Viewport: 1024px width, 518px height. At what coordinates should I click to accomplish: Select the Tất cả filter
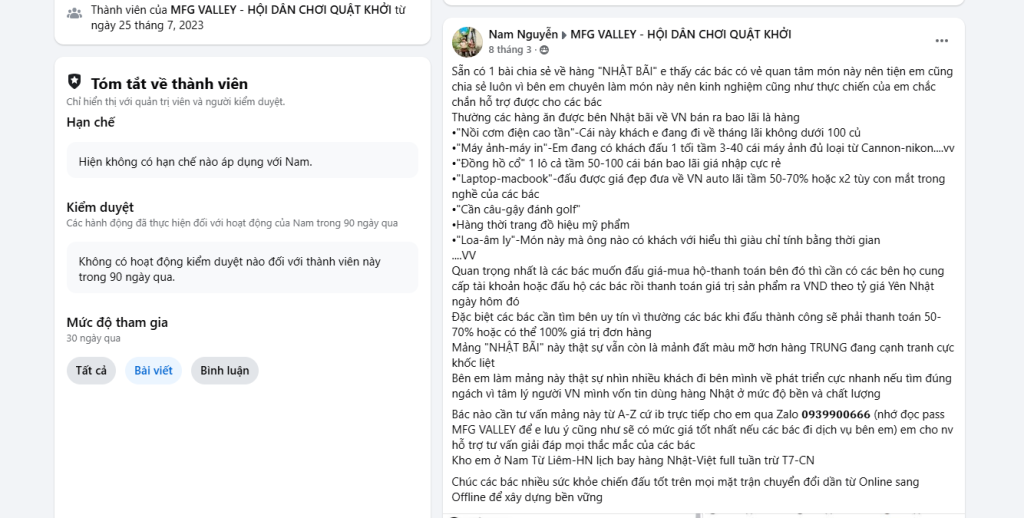91,370
